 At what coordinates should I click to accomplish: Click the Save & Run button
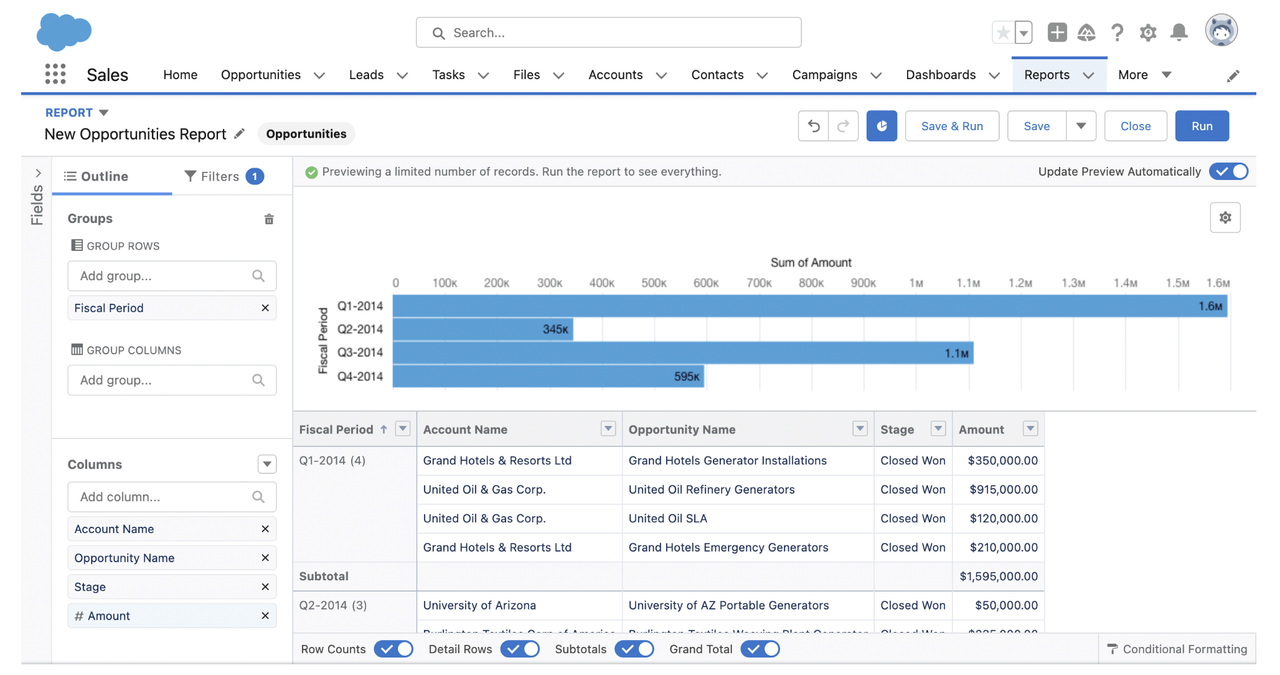pos(952,126)
